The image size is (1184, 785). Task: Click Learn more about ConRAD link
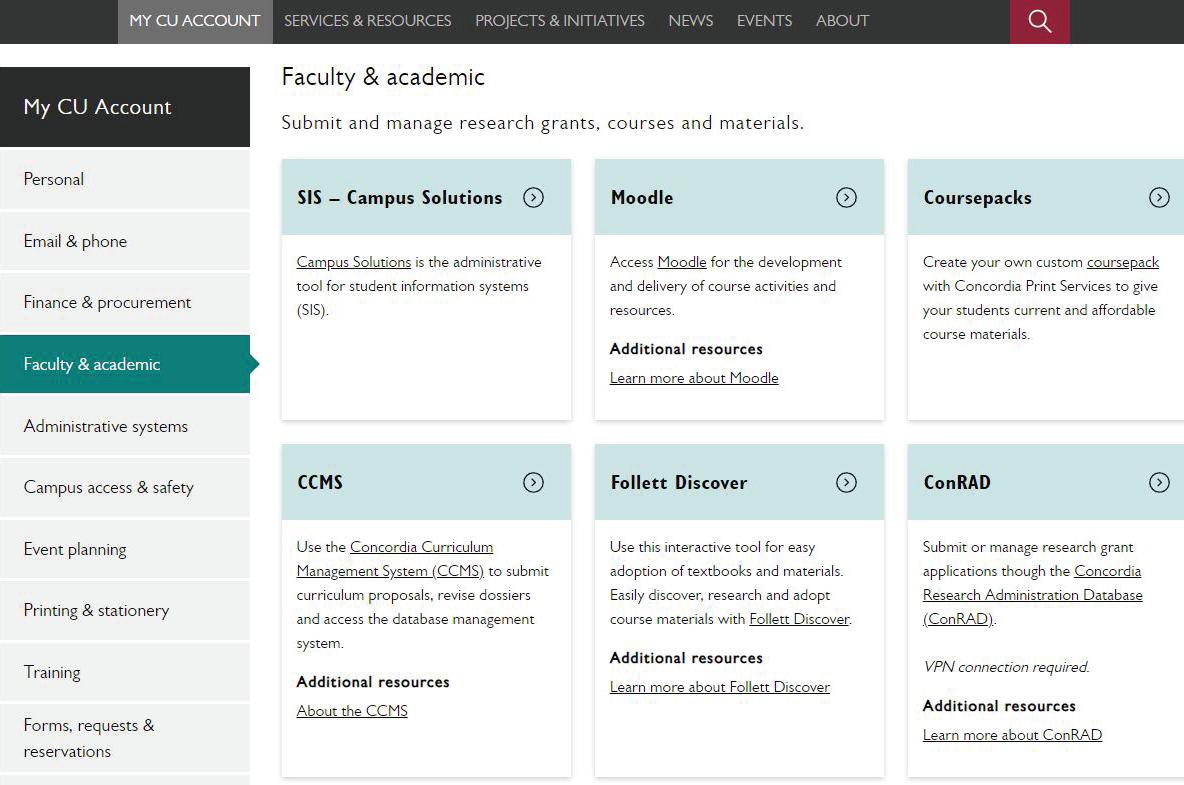click(x=1012, y=735)
